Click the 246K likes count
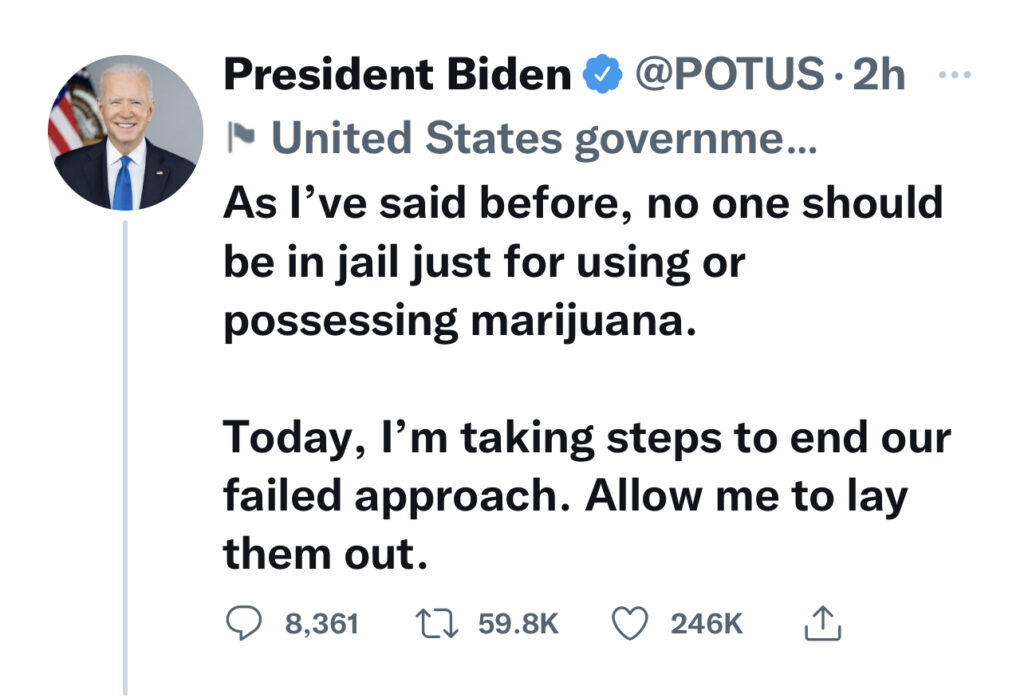The width and height of the screenshot is (1024, 698). click(x=706, y=624)
